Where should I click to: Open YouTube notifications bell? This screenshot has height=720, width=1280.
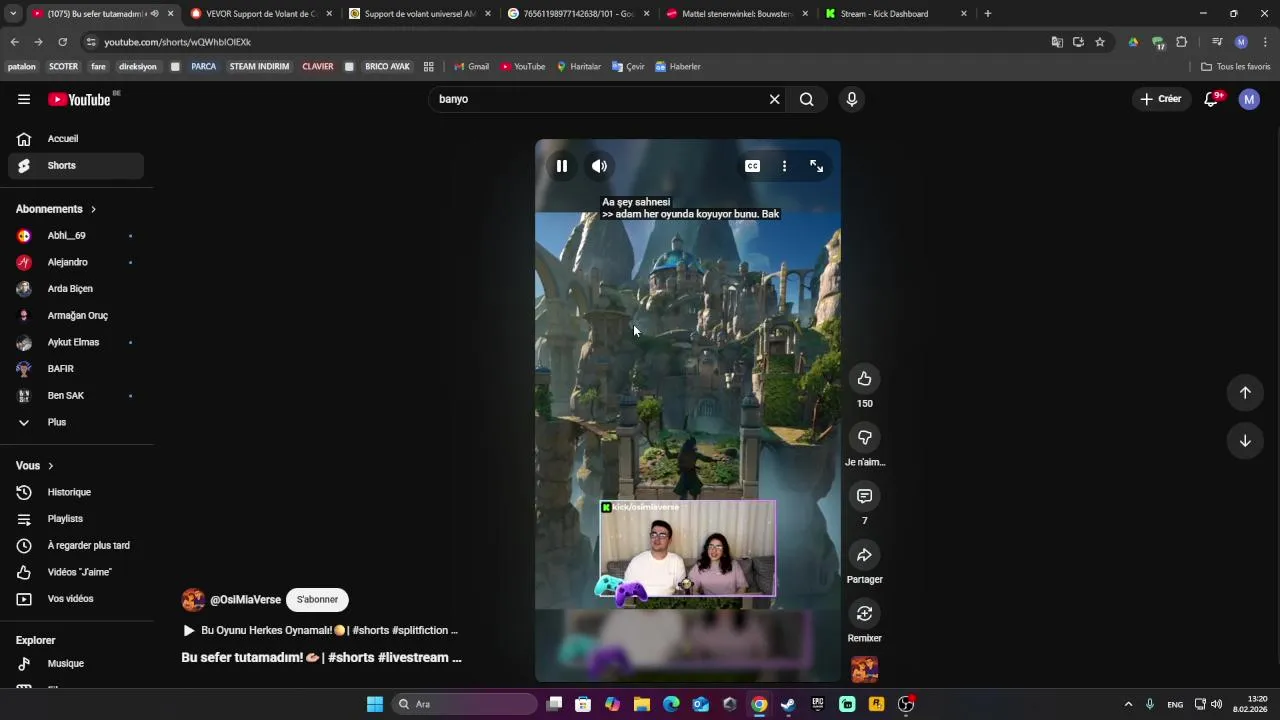point(1211,99)
